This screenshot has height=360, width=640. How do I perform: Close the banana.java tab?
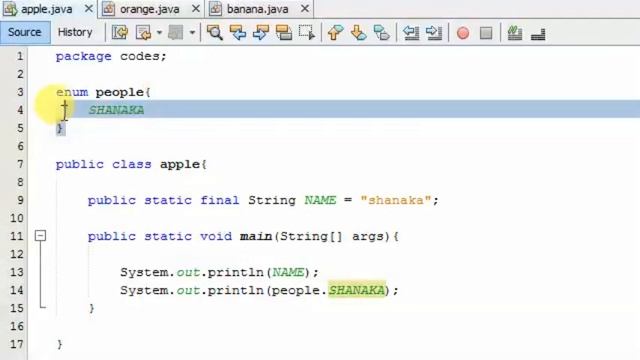[304, 9]
